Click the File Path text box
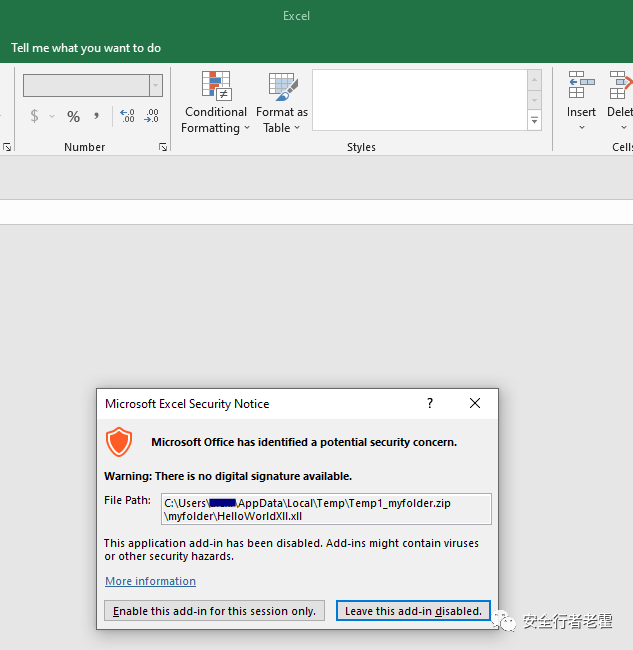This screenshot has height=650, width=633. tap(326, 509)
